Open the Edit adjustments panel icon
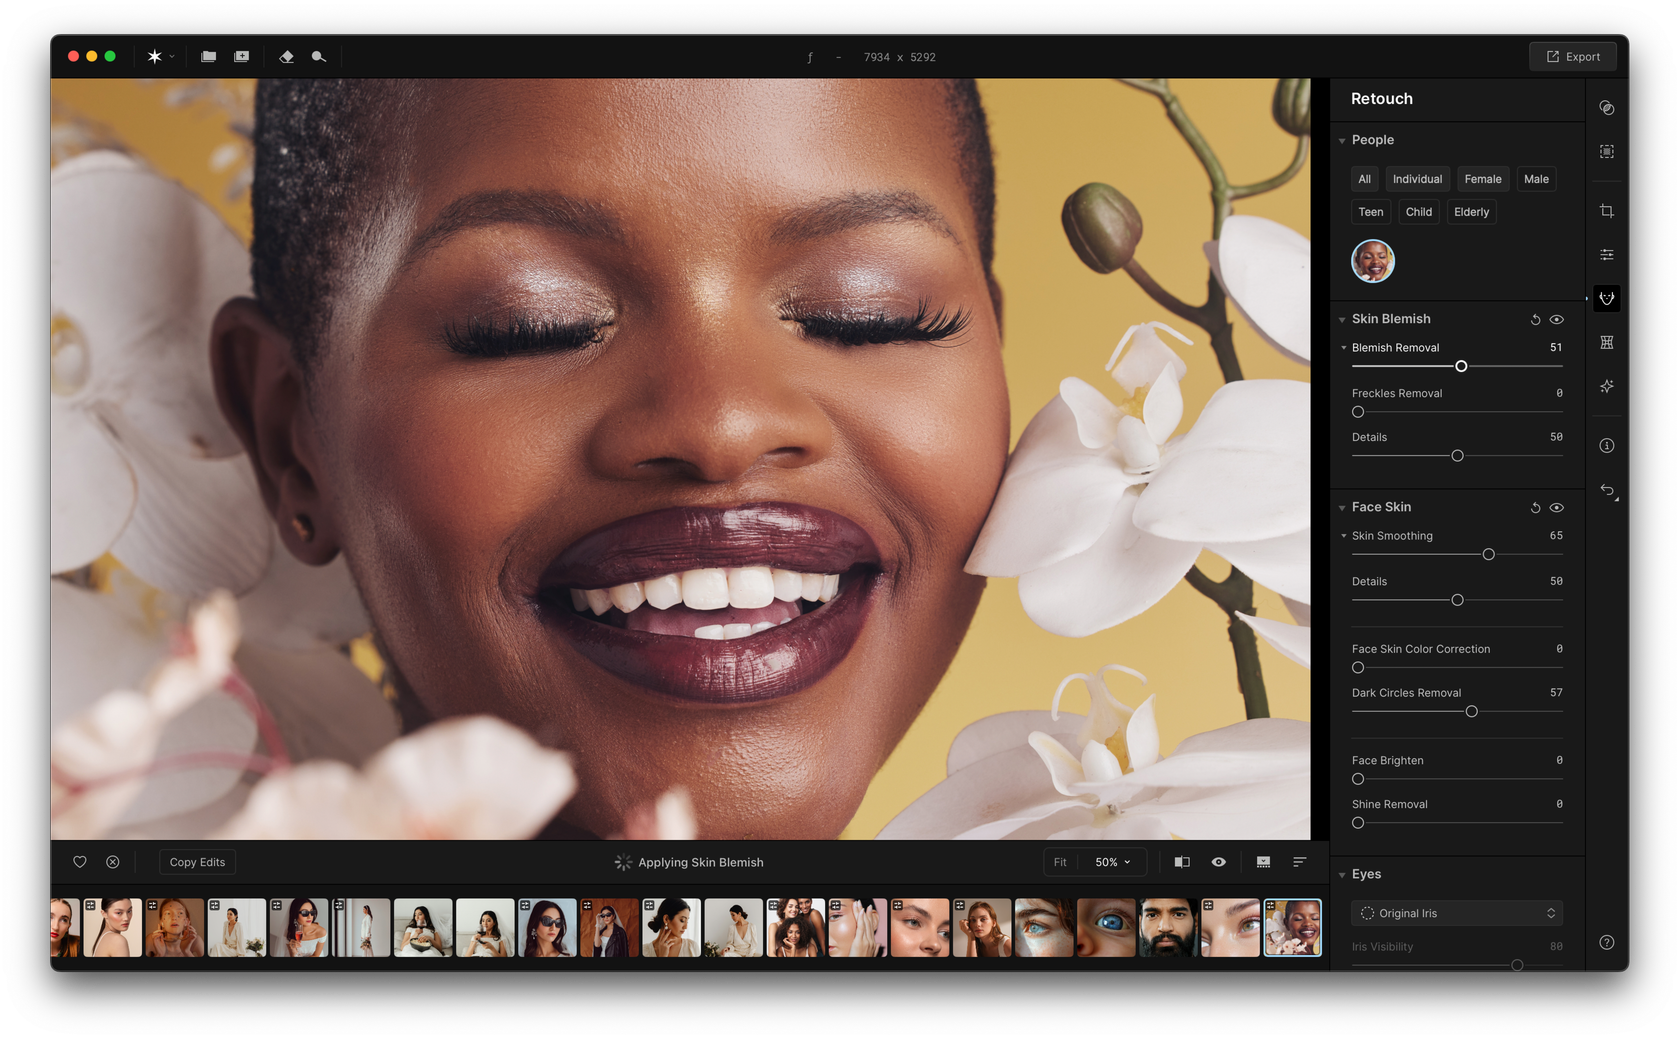Image resolution: width=1680 pixels, height=1039 pixels. click(x=1607, y=254)
